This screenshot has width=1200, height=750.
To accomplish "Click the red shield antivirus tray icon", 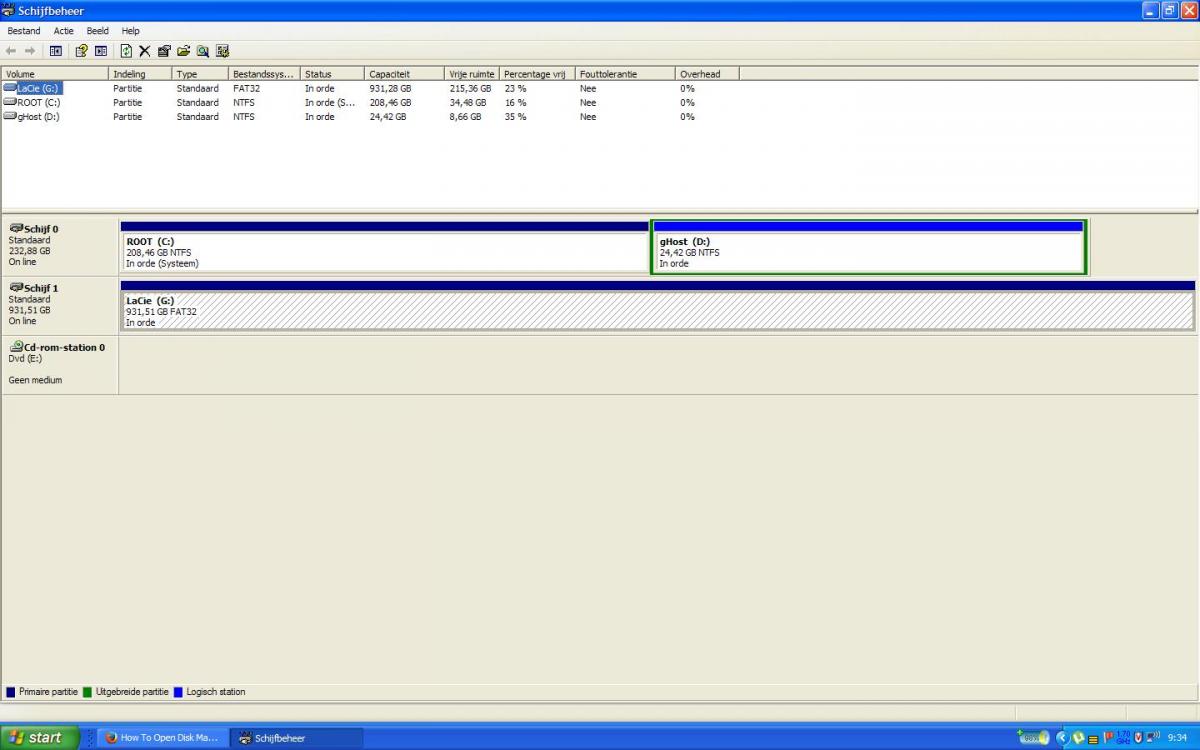I will 1138,738.
